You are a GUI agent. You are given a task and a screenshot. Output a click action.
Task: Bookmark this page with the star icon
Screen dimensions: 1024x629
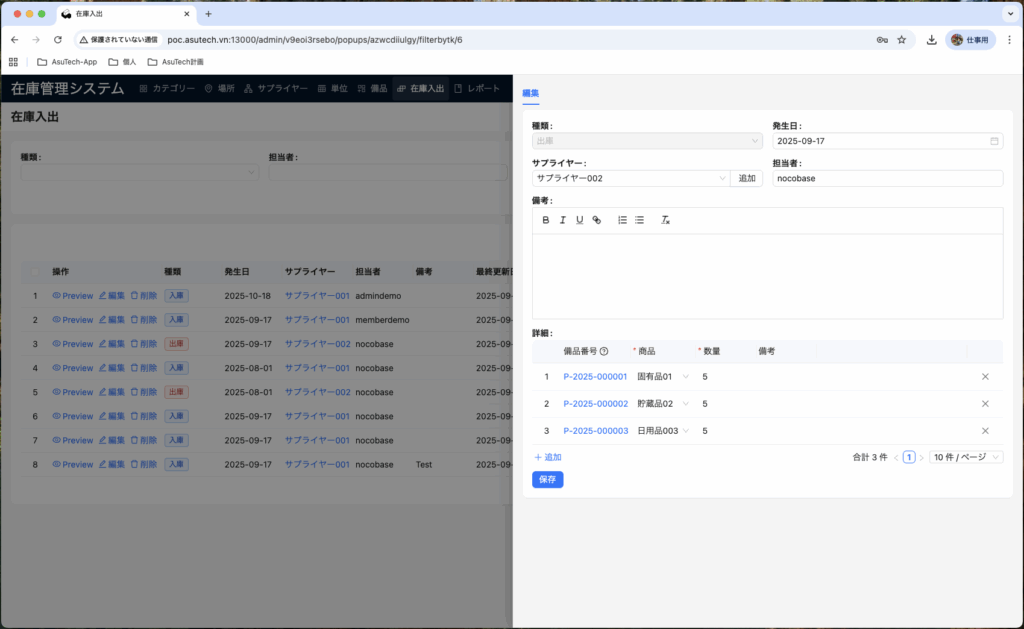[x=901, y=40]
